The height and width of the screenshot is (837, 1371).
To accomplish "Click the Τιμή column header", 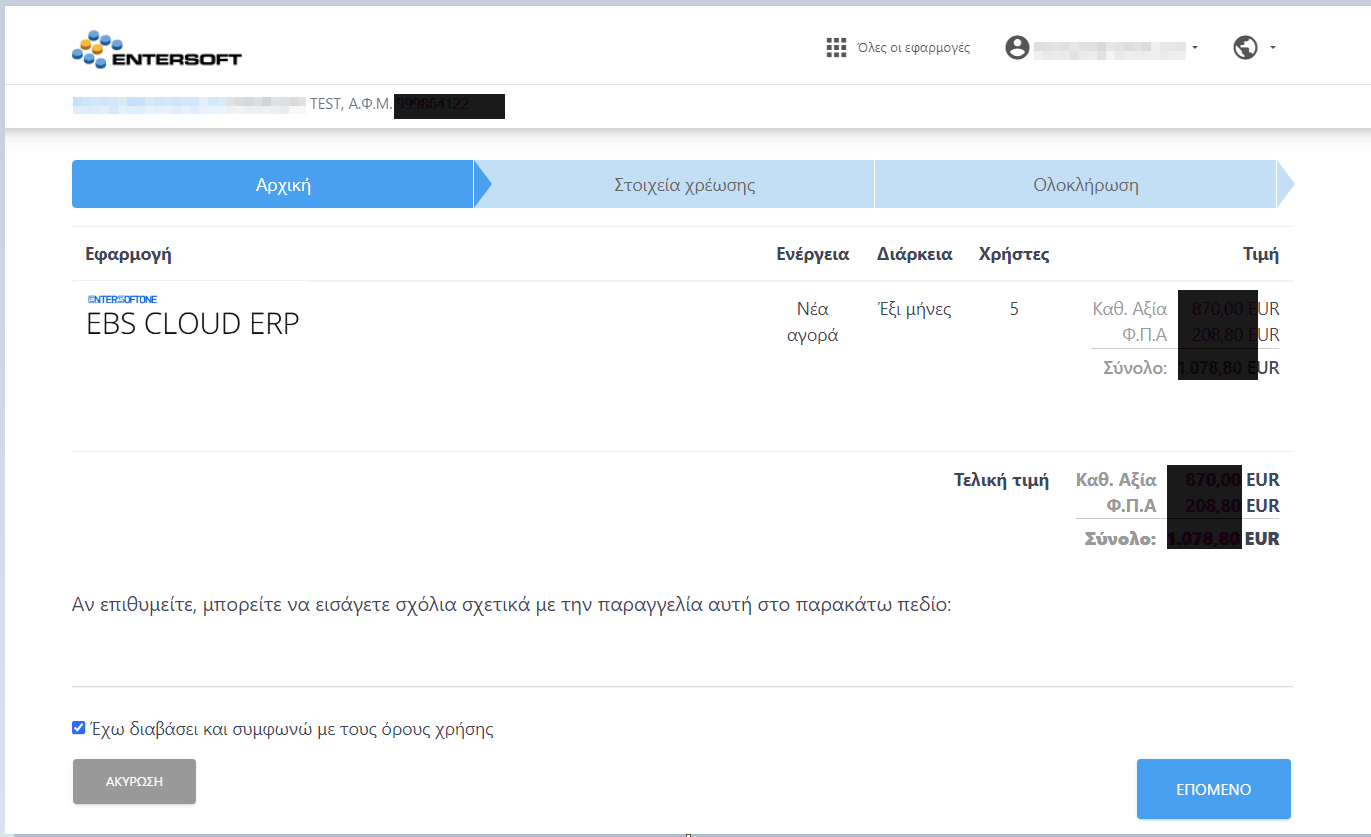I will point(1261,254).
